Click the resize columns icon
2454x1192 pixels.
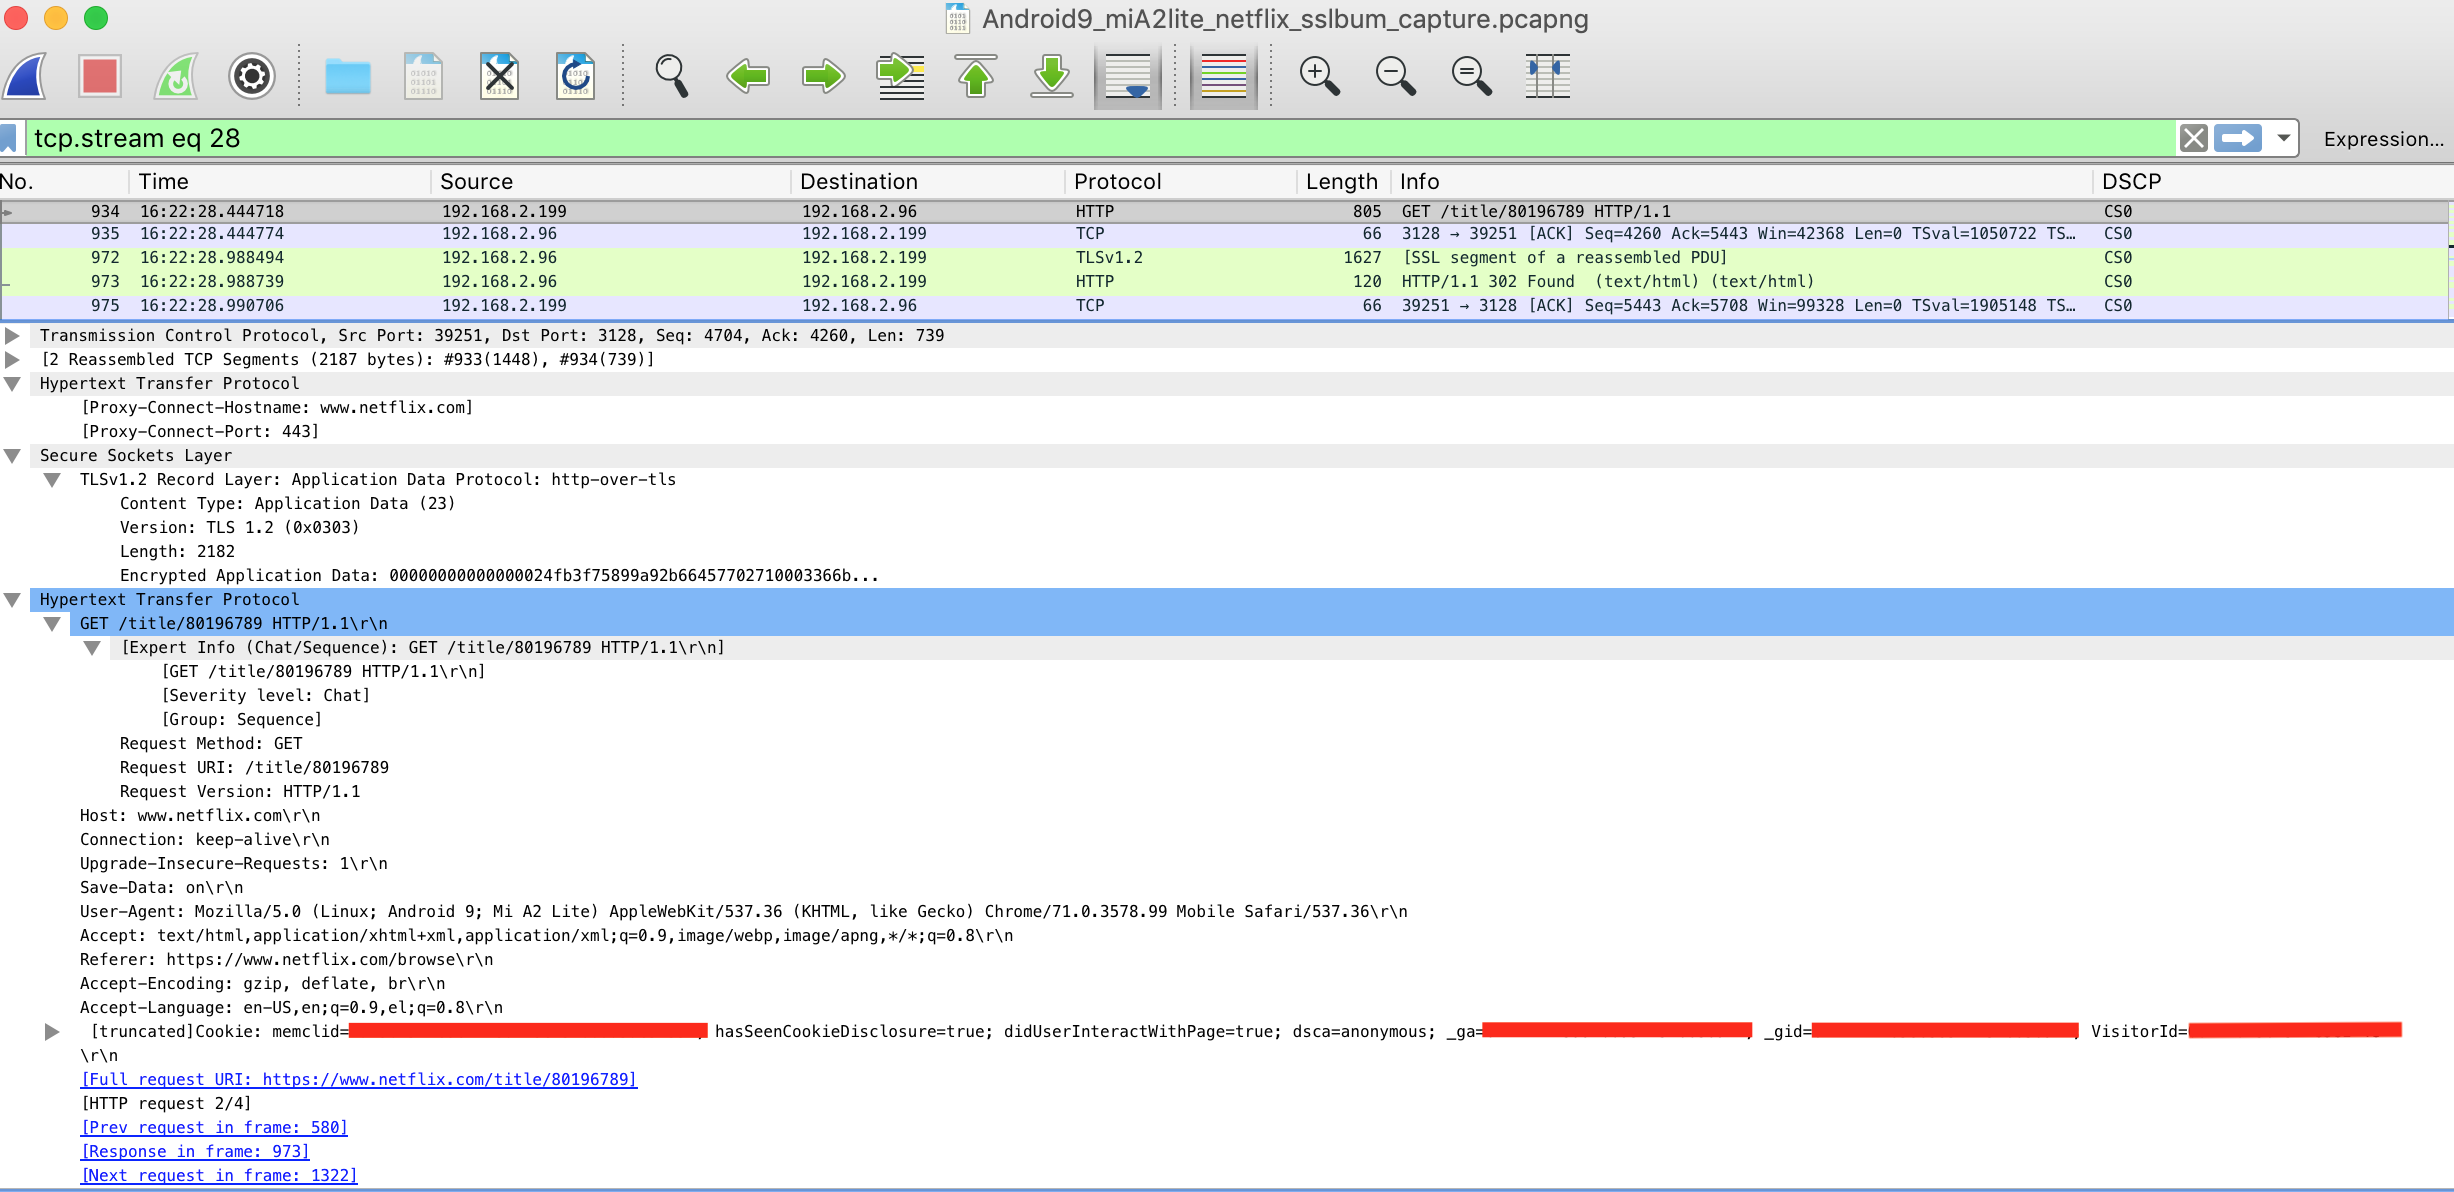click(x=1547, y=77)
